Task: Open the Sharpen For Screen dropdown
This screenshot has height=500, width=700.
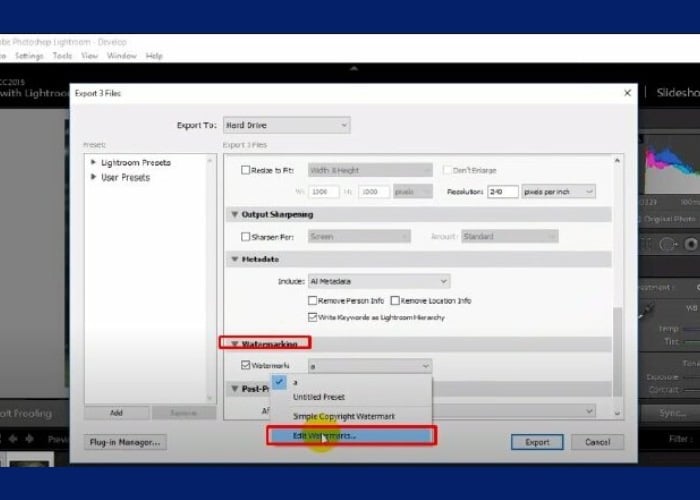Action: tap(359, 237)
